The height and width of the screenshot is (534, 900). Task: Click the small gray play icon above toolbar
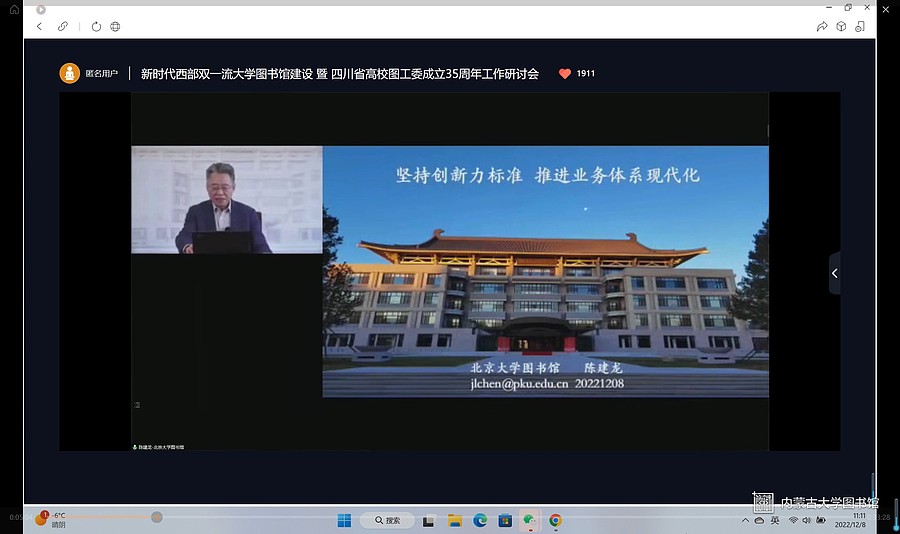tap(41, 9)
